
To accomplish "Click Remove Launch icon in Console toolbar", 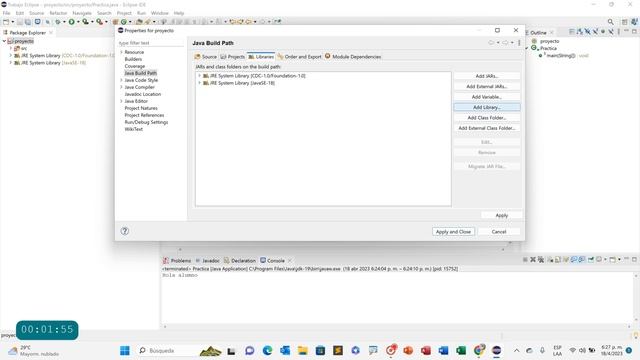I will [533, 260].
